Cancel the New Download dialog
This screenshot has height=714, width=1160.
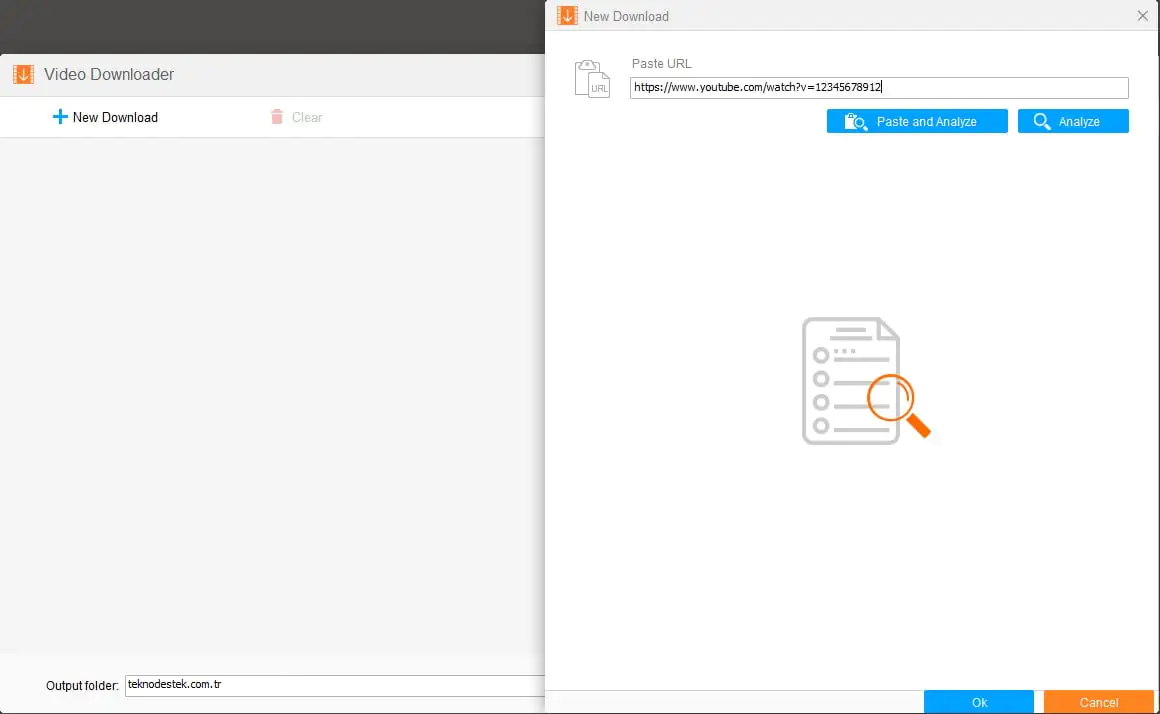[1099, 702]
